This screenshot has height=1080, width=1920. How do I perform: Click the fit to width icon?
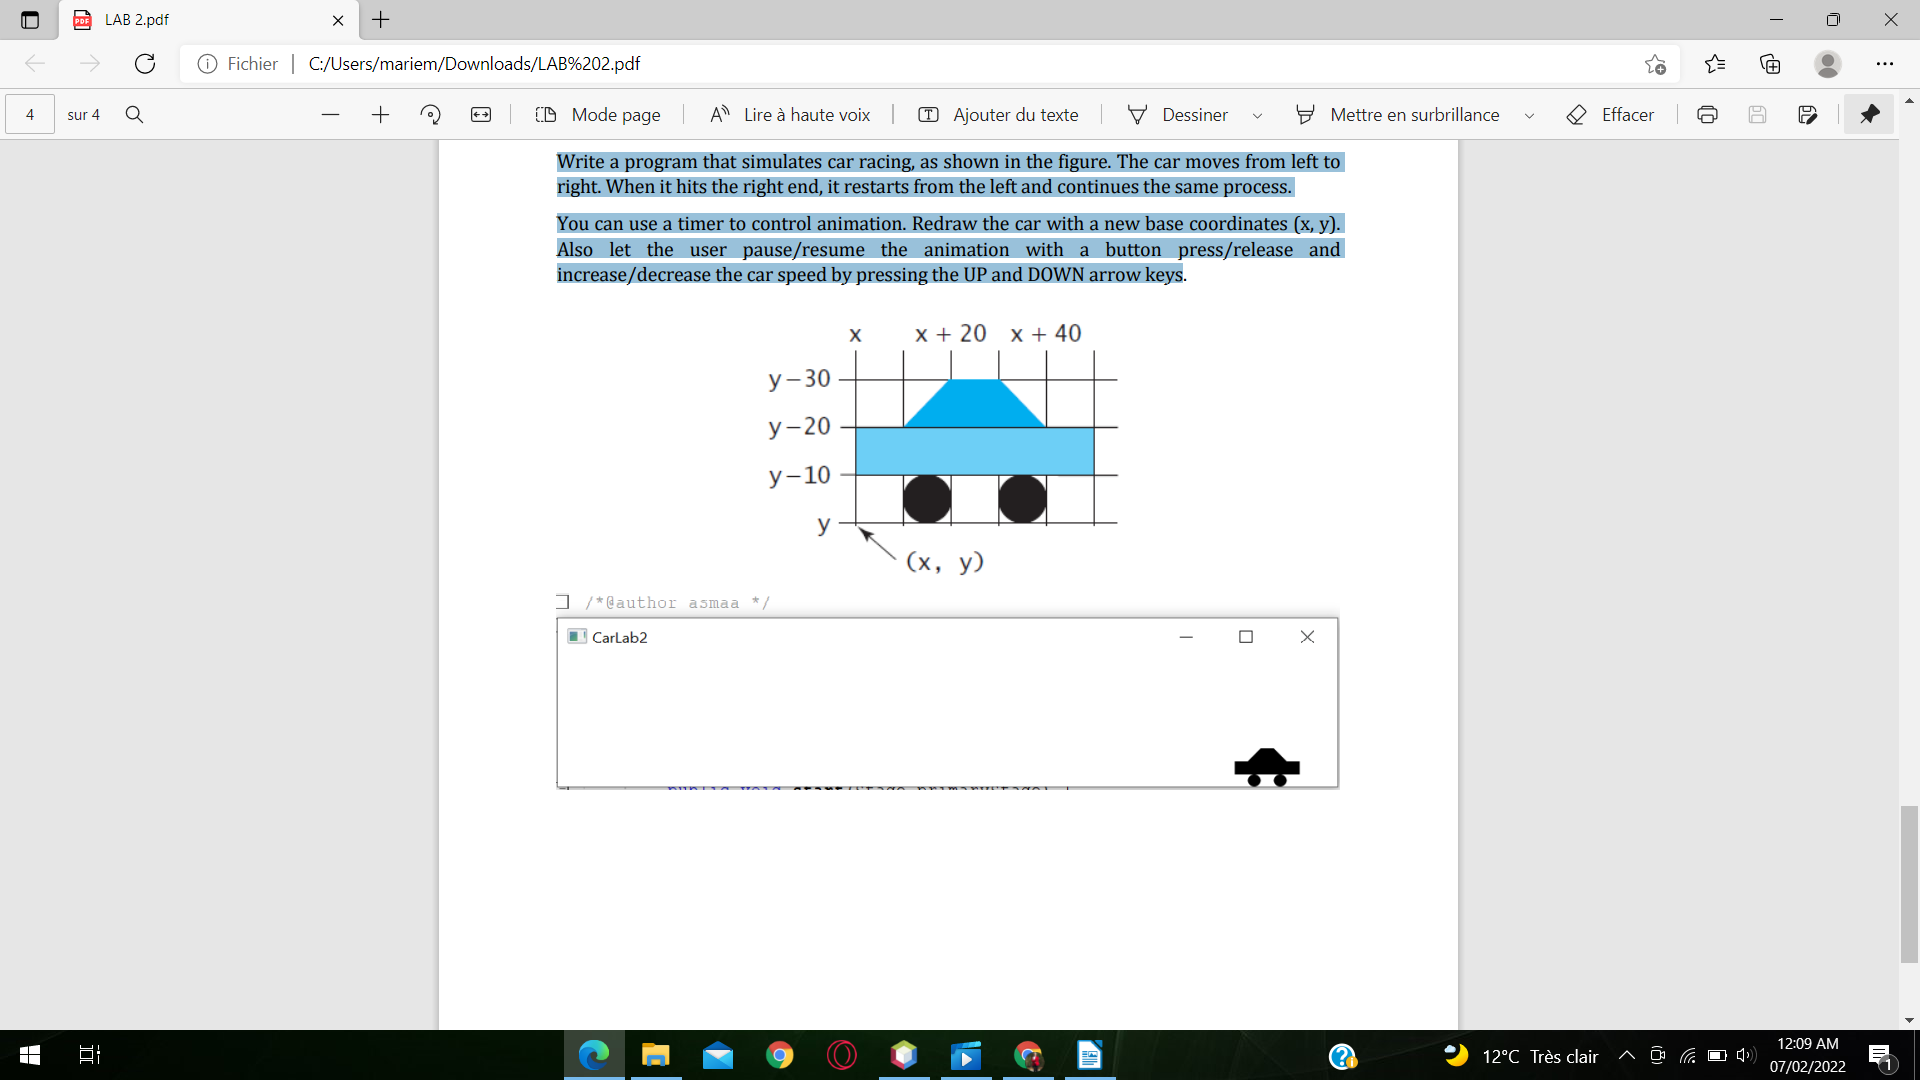pyautogui.click(x=481, y=115)
